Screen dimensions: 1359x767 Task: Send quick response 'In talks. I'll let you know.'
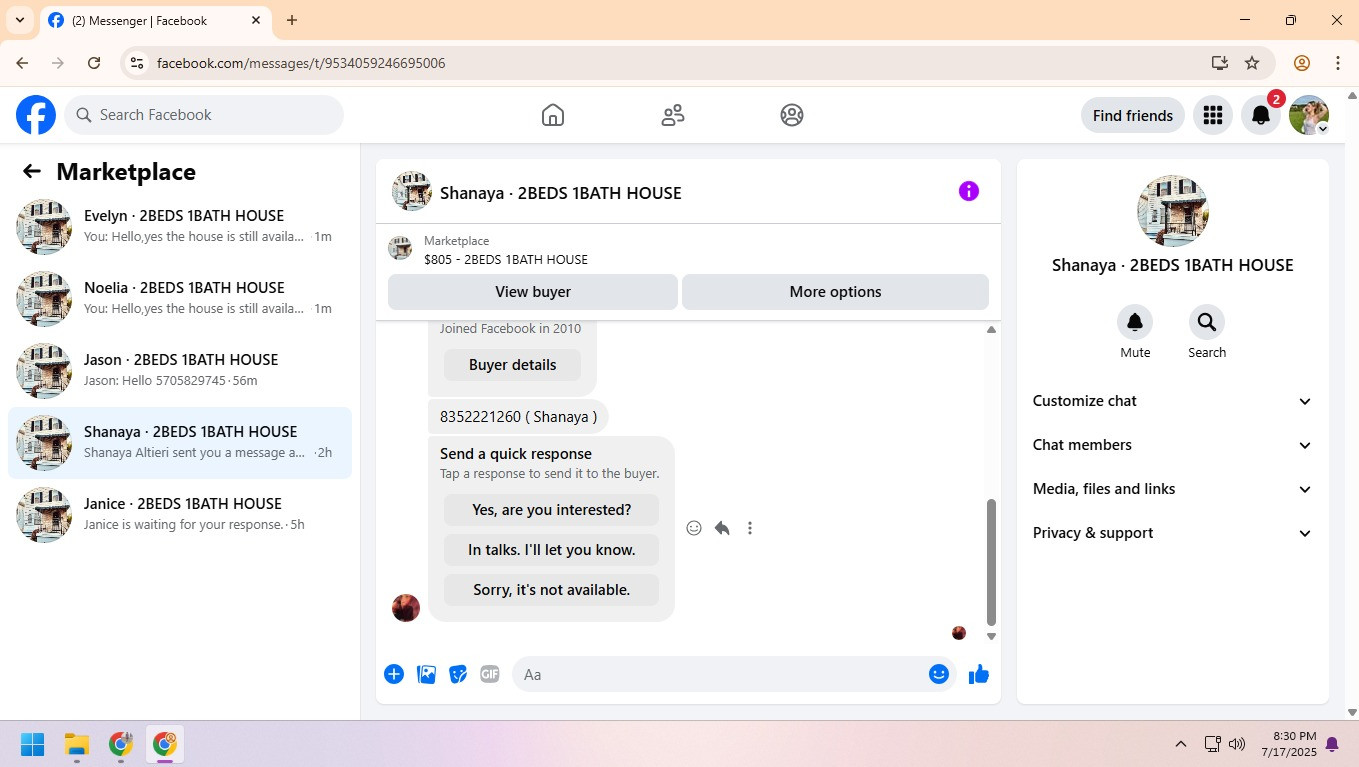(x=551, y=550)
